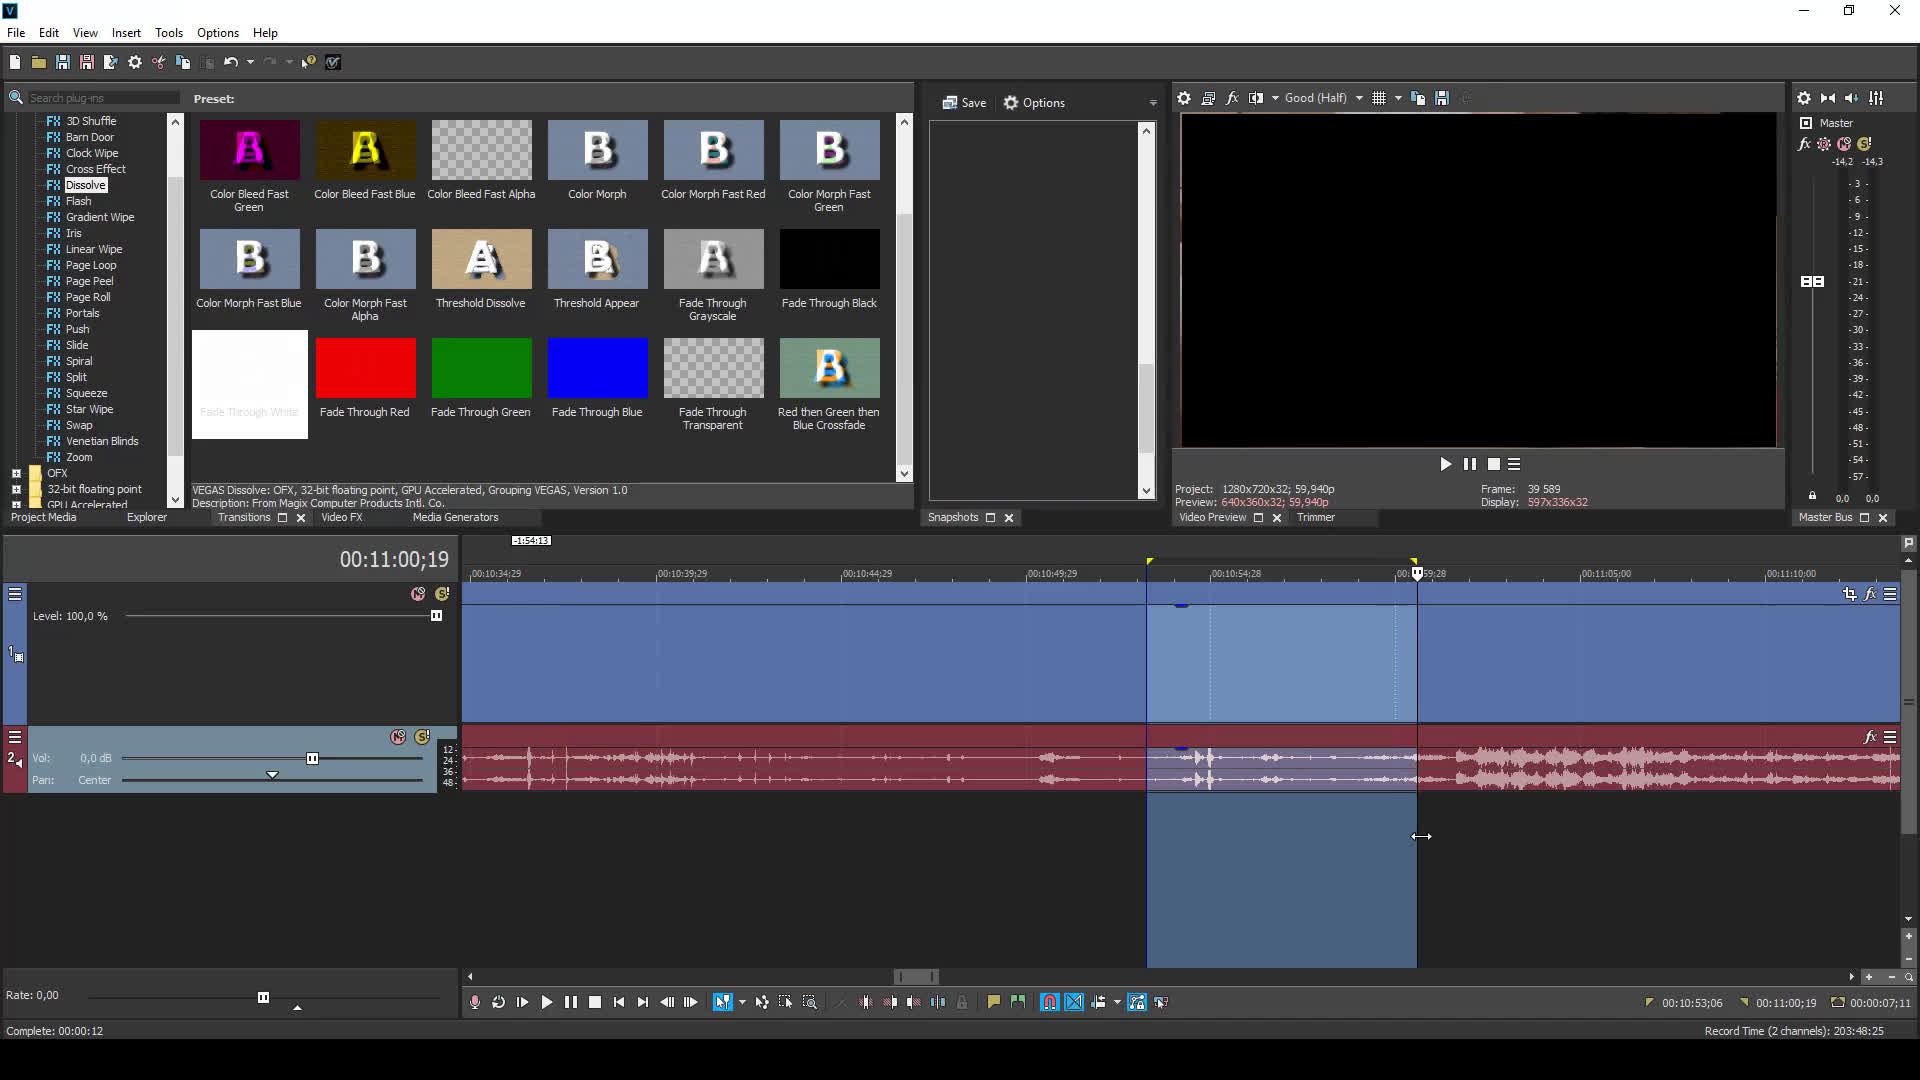Toggle Split Screen View in preview
Screen dimensions: 1920x1080
click(x=1256, y=98)
